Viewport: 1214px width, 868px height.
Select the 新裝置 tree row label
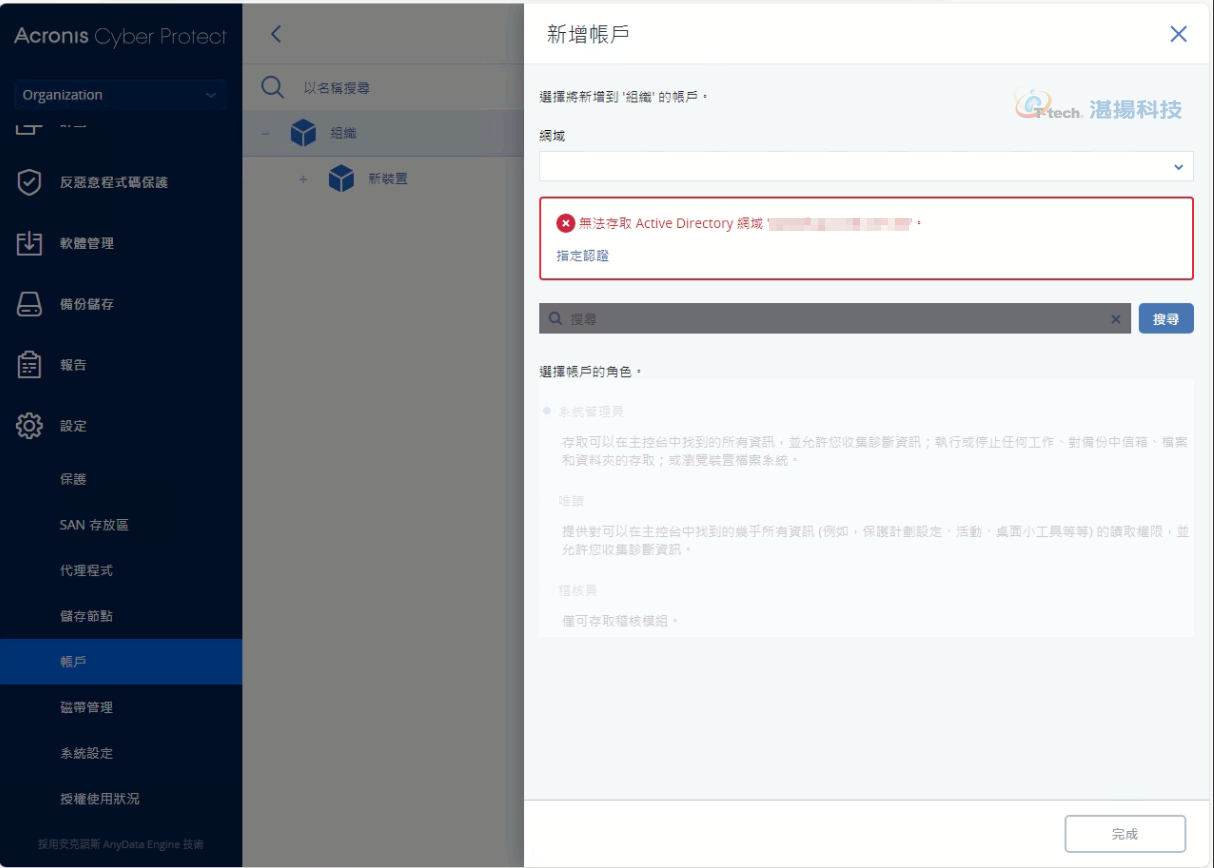388,179
